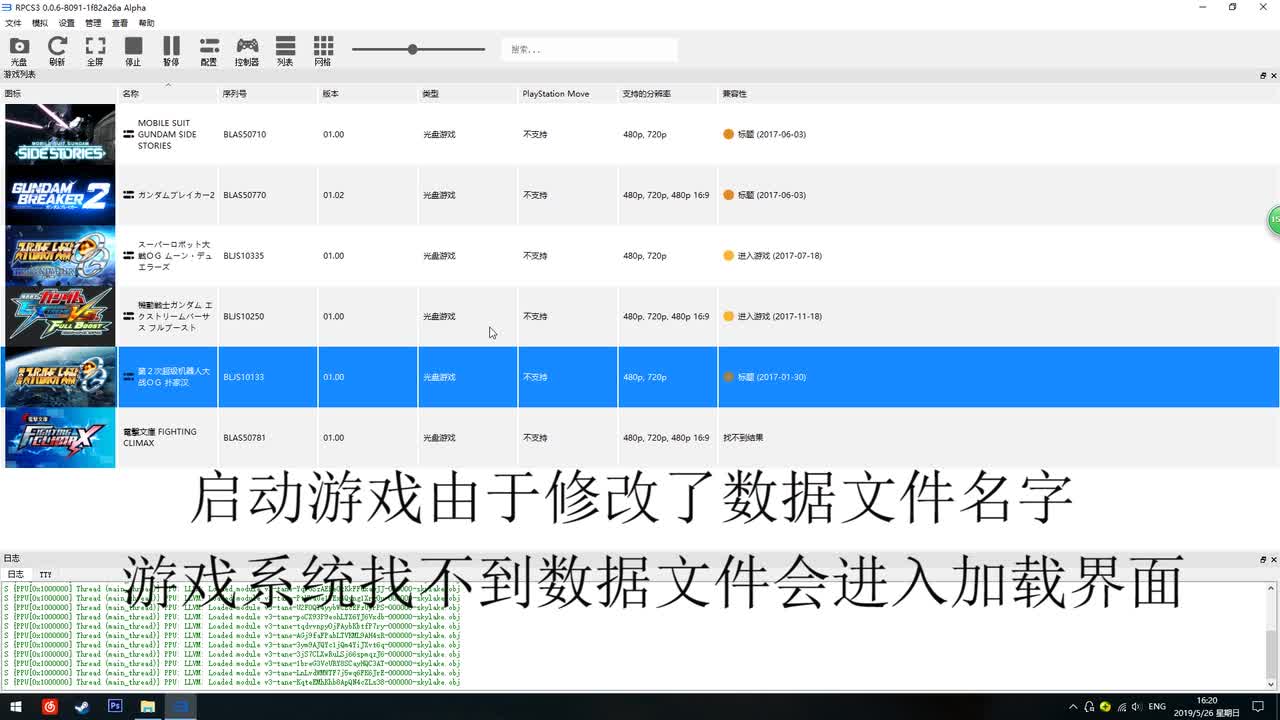
Task: Click serial number BLAS50781
Action: pyautogui.click(x=245, y=437)
